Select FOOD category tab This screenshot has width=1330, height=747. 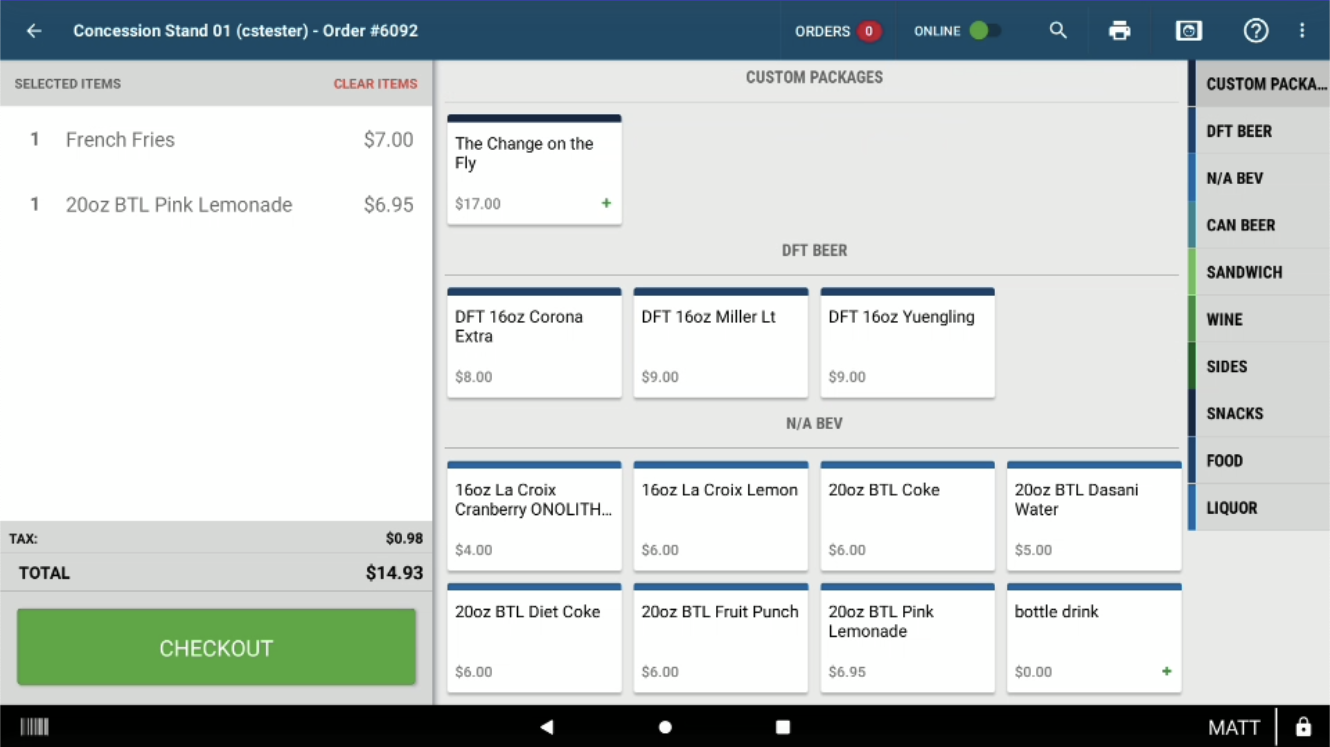1259,460
